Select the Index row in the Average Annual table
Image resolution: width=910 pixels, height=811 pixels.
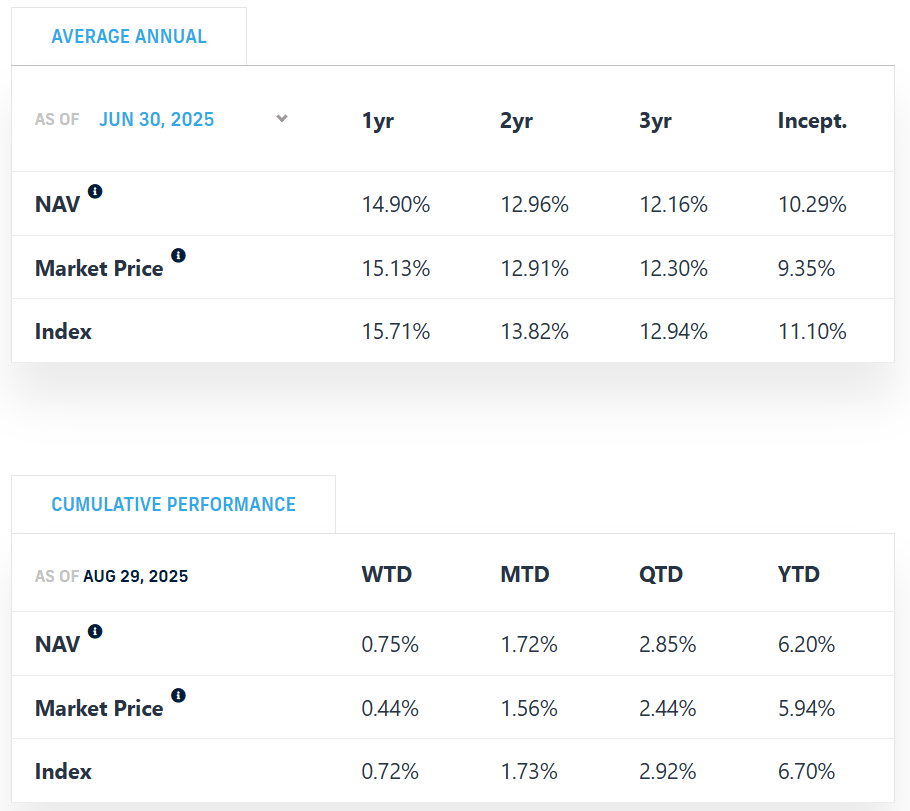pos(63,331)
